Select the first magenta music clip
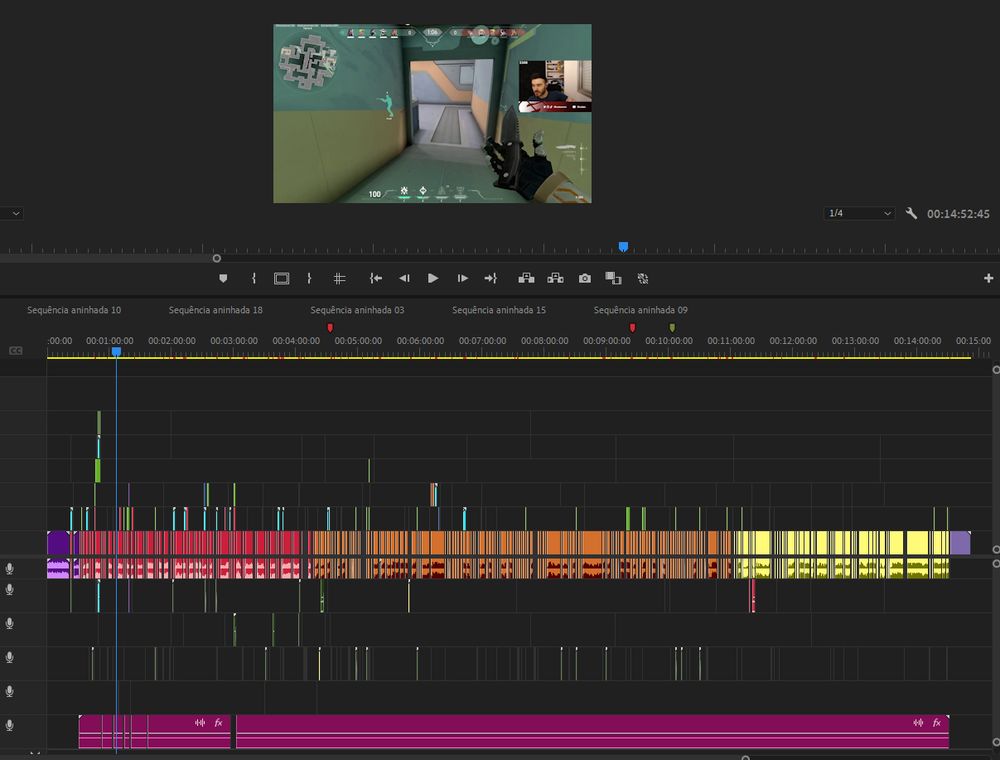The width and height of the screenshot is (1000, 760). [x=154, y=731]
